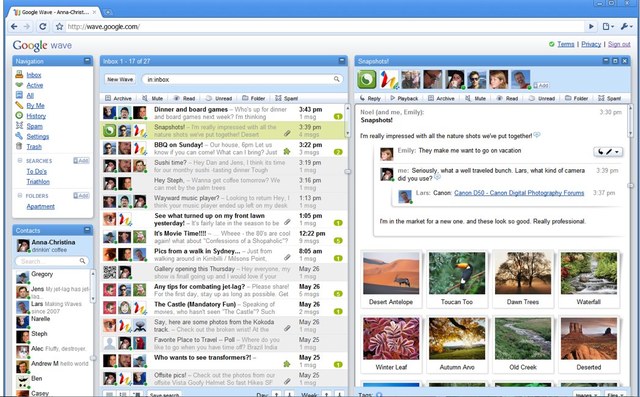Image resolution: width=640 pixels, height=397 pixels.
Task: Mute the selected wave from inbox toolbar
Action: 152,98
